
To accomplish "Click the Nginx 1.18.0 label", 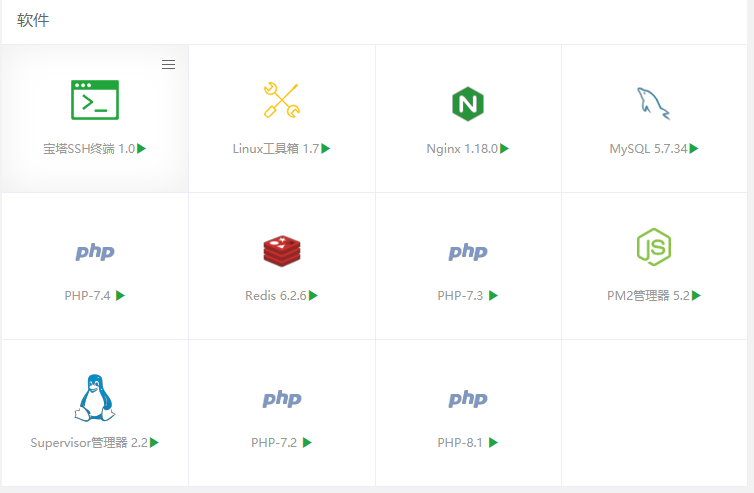I will point(462,149).
